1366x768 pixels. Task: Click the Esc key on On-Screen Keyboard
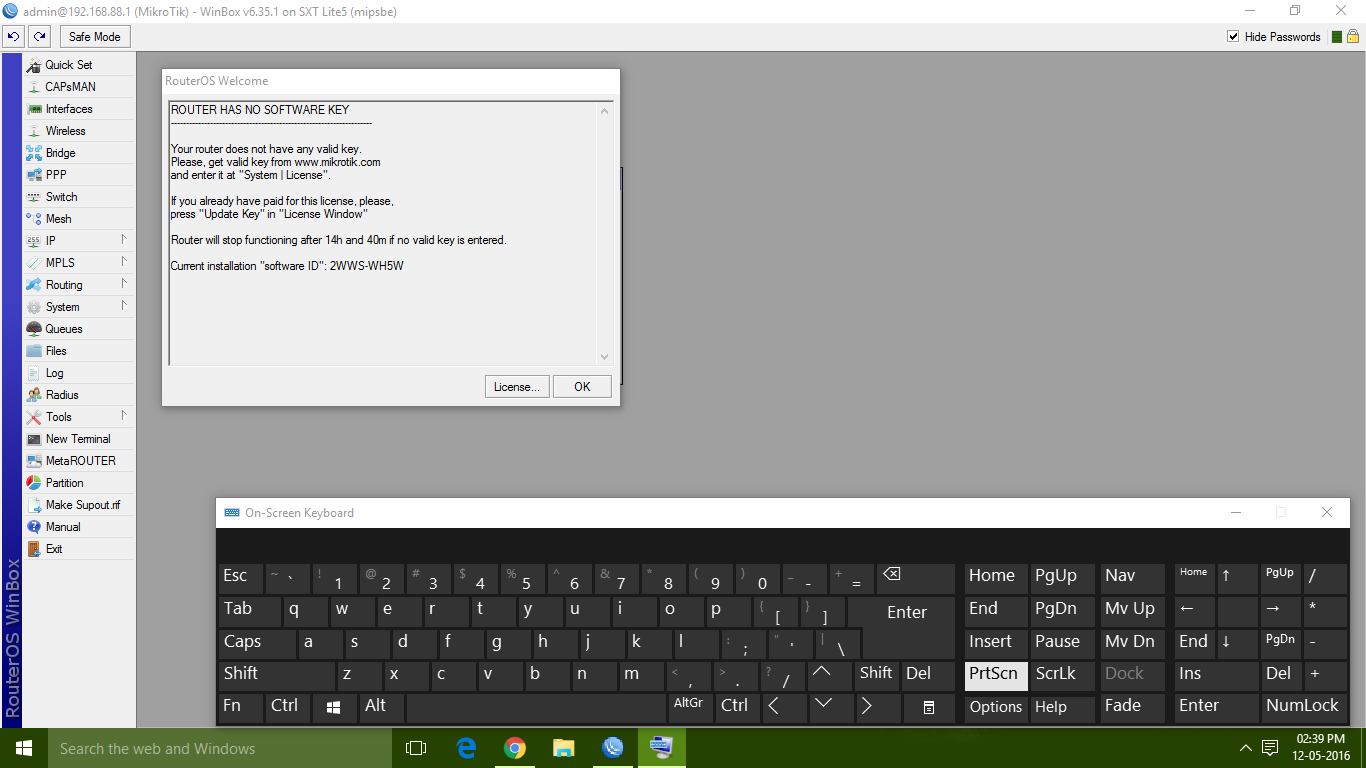click(x=240, y=579)
